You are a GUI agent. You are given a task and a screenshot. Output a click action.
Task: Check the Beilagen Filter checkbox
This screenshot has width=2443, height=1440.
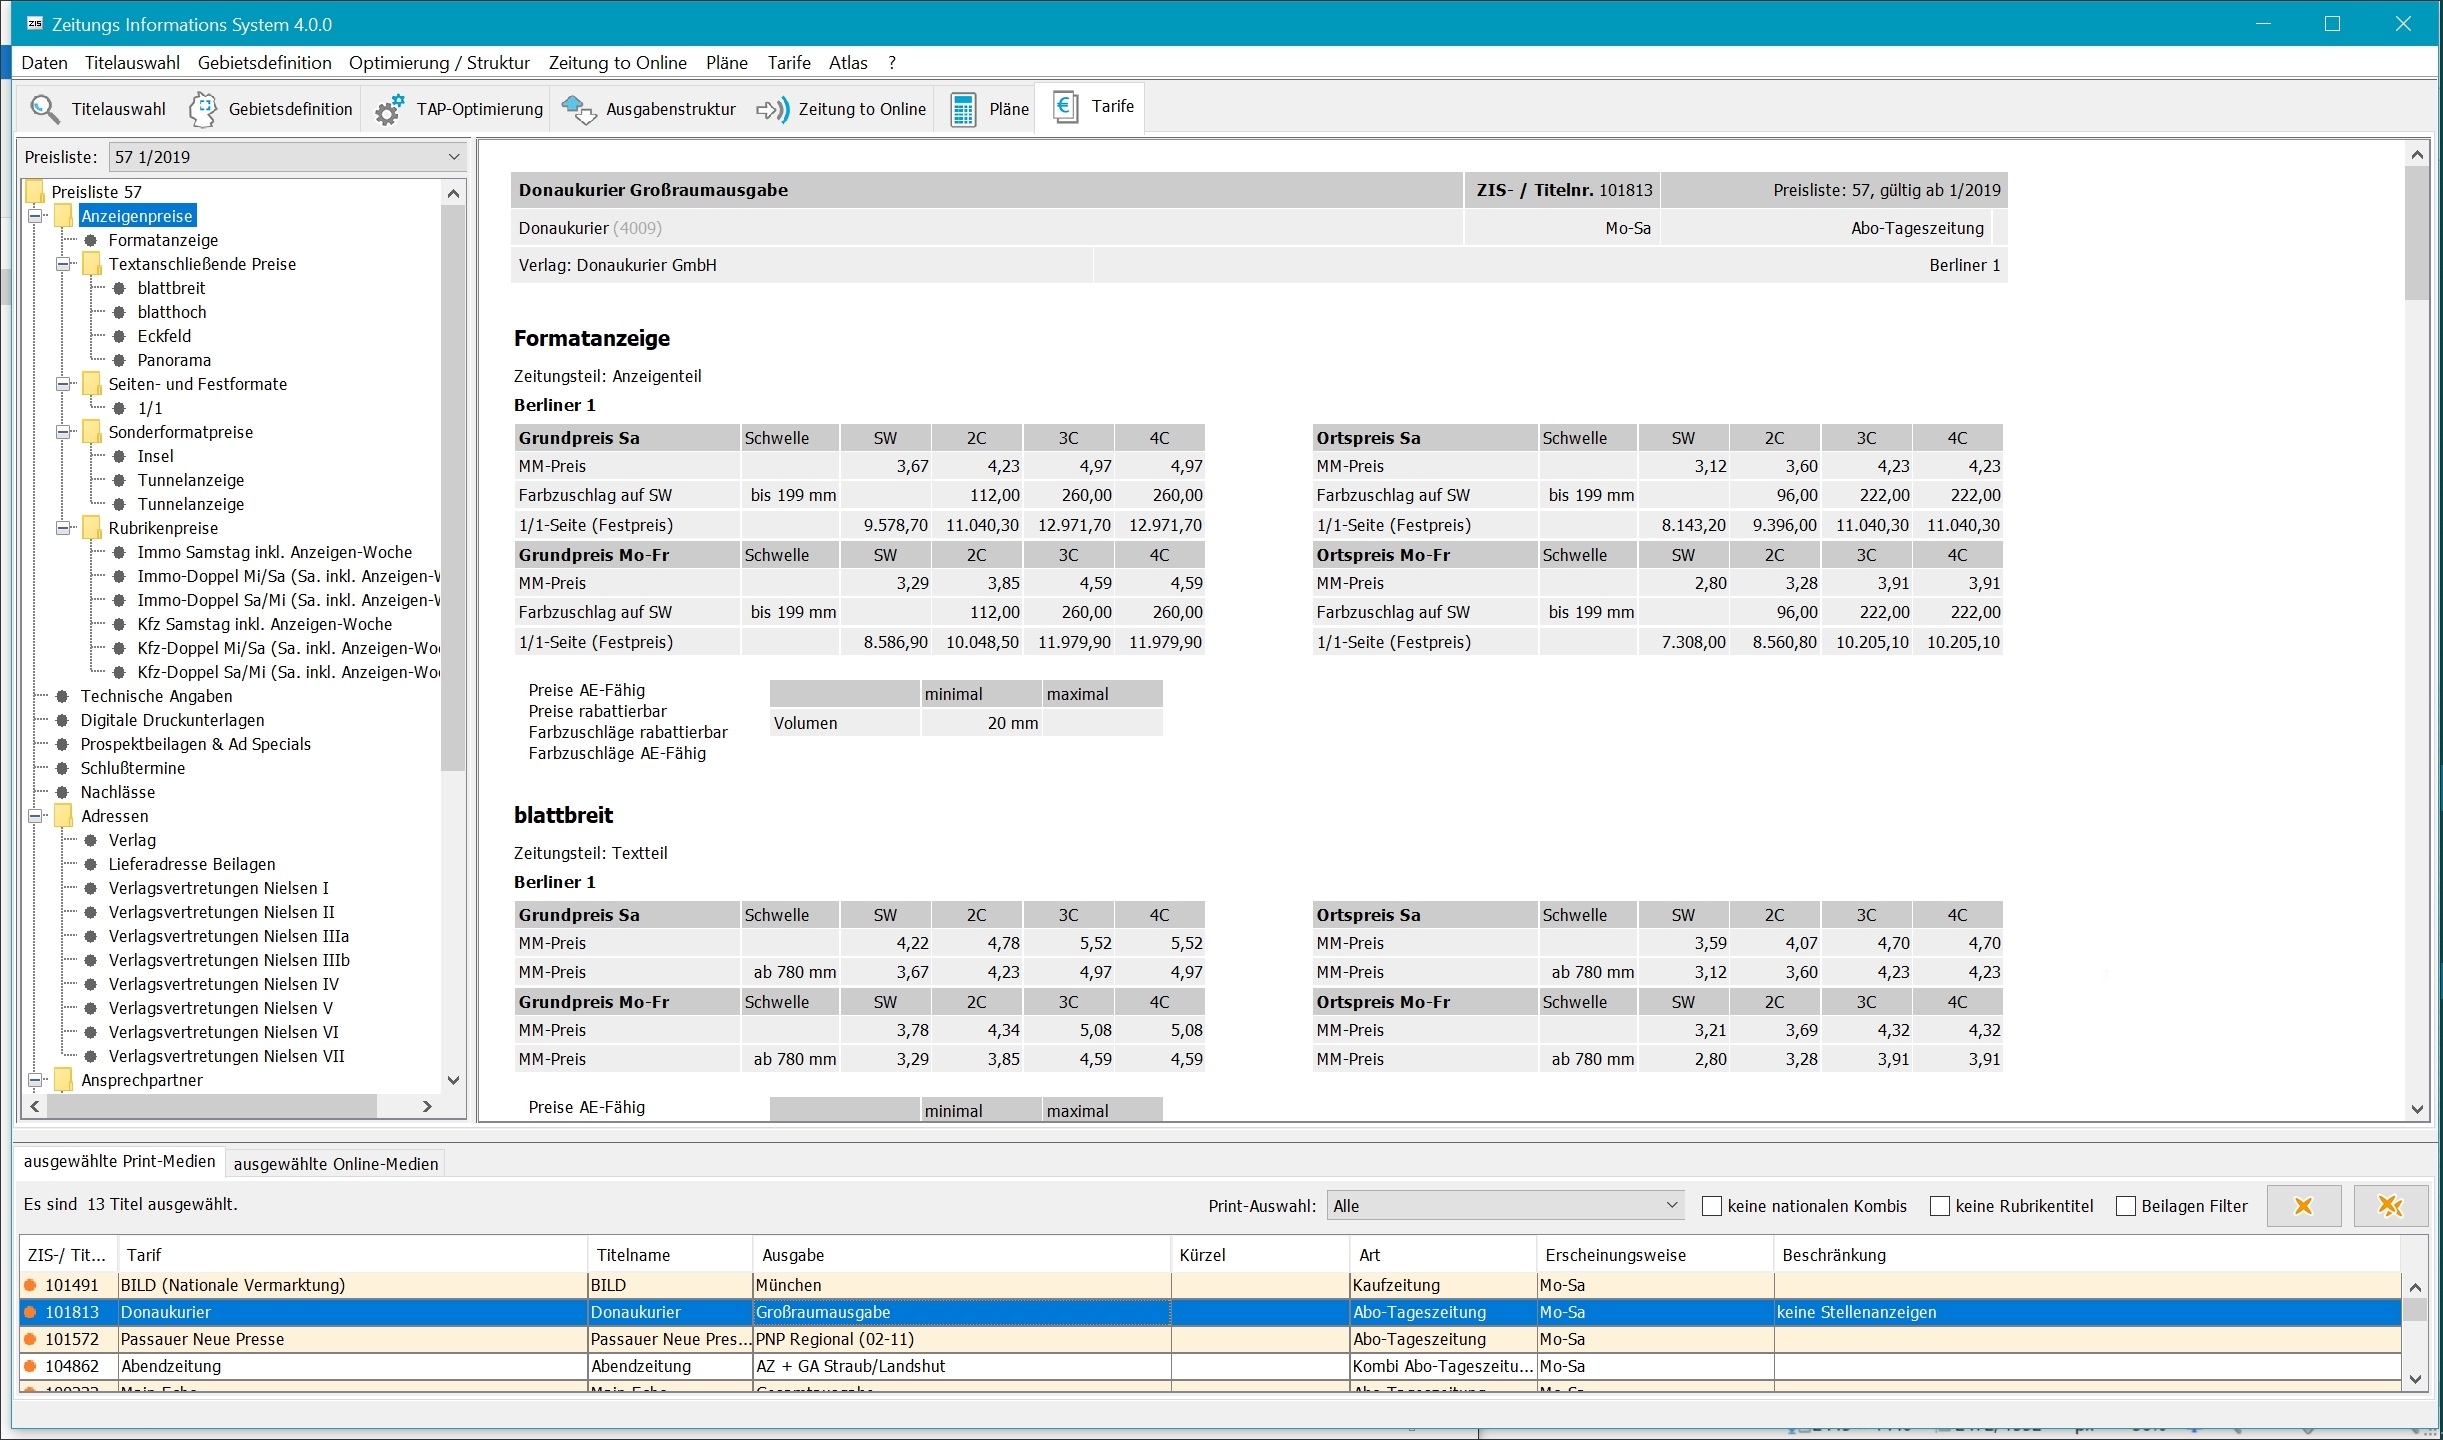pyautogui.click(x=2126, y=1206)
